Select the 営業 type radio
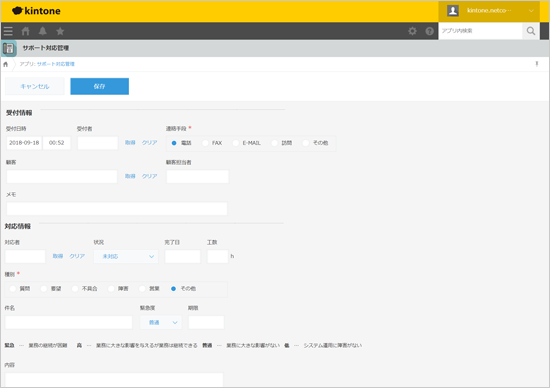 [x=142, y=289]
